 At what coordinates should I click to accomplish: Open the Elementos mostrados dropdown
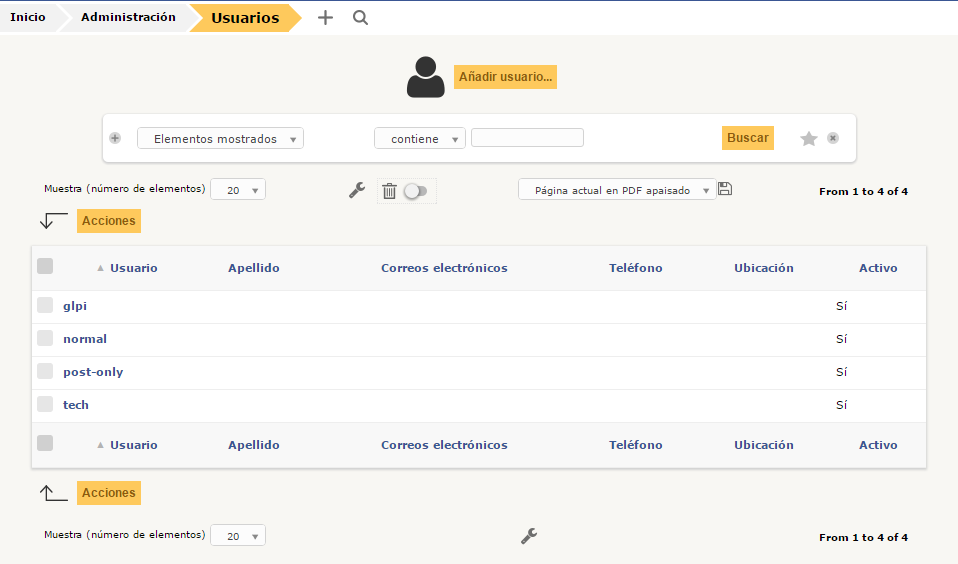(220, 139)
